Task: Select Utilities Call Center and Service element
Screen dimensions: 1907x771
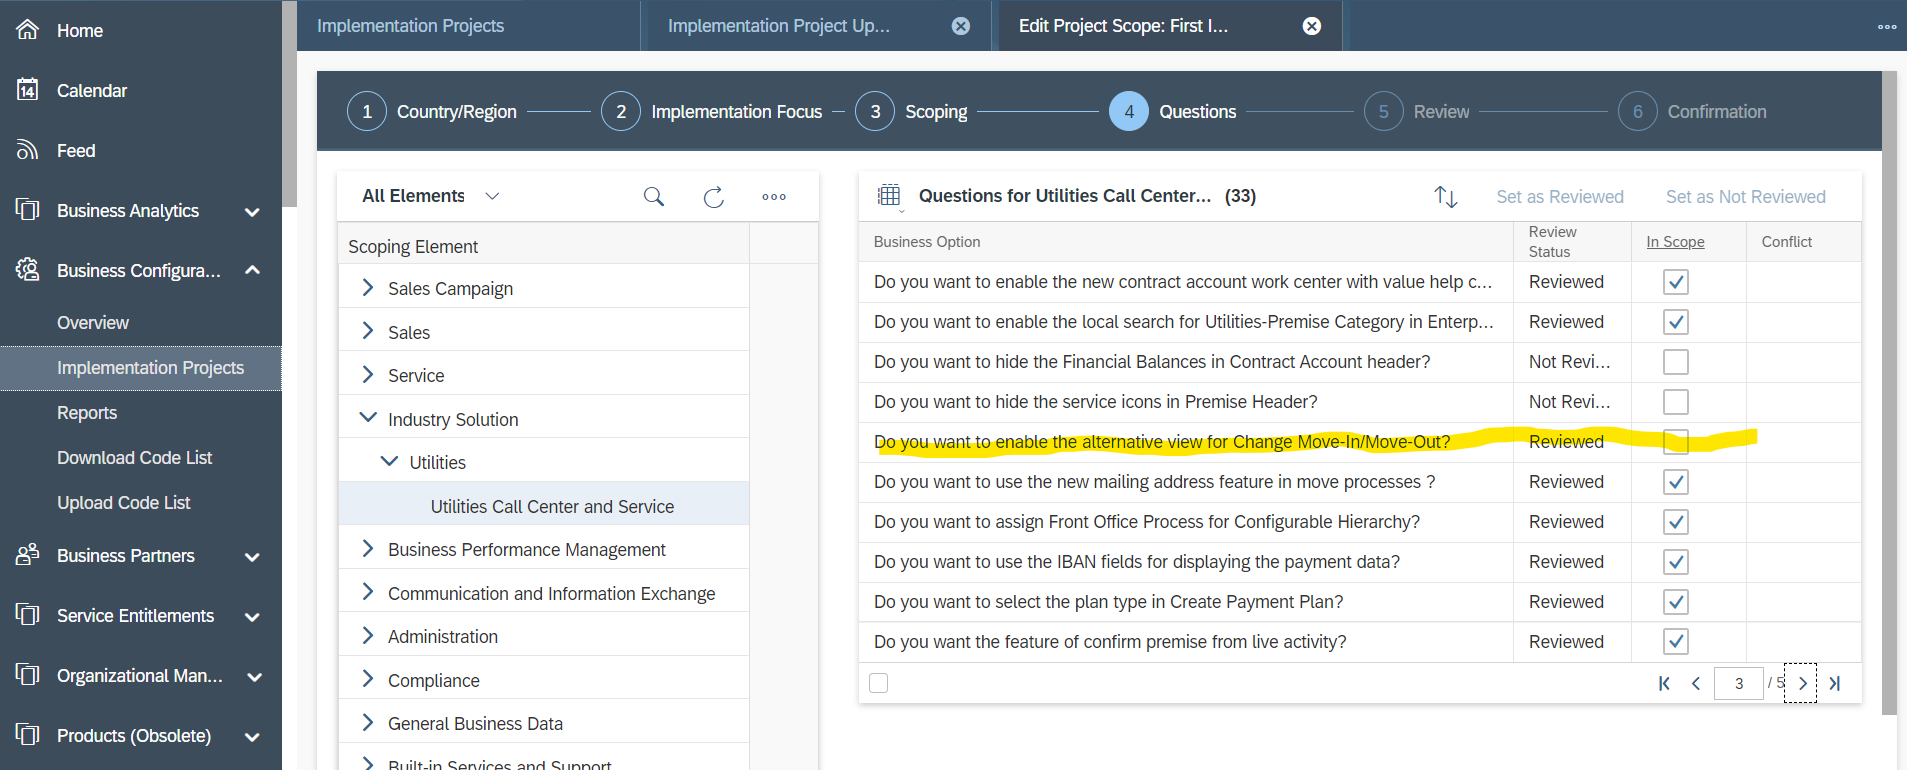Action: point(552,506)
